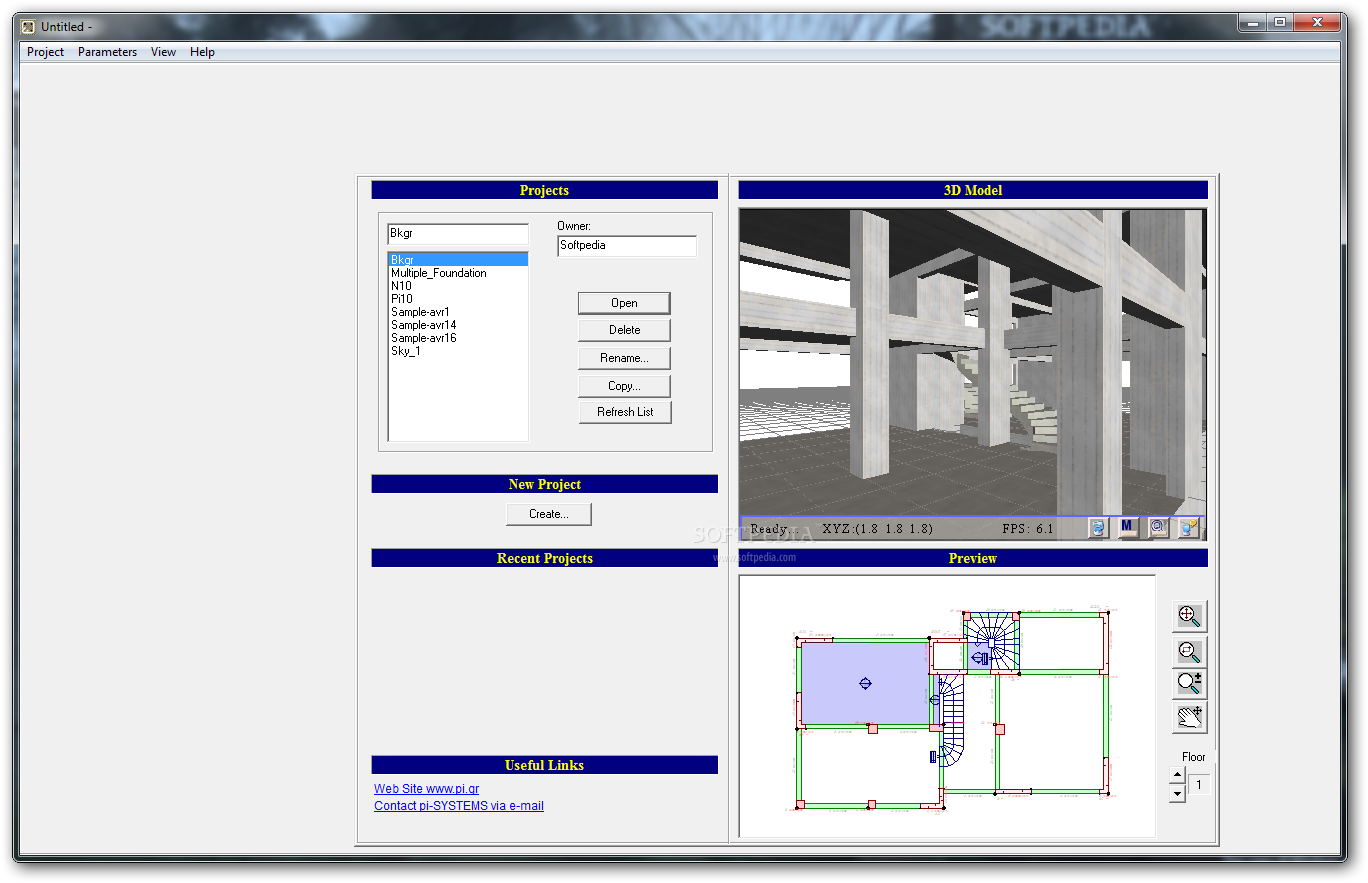The height and width of the screenshot is (883, 1368).
Task: Click the floor plan preview drawing
Action: [947, 706]
